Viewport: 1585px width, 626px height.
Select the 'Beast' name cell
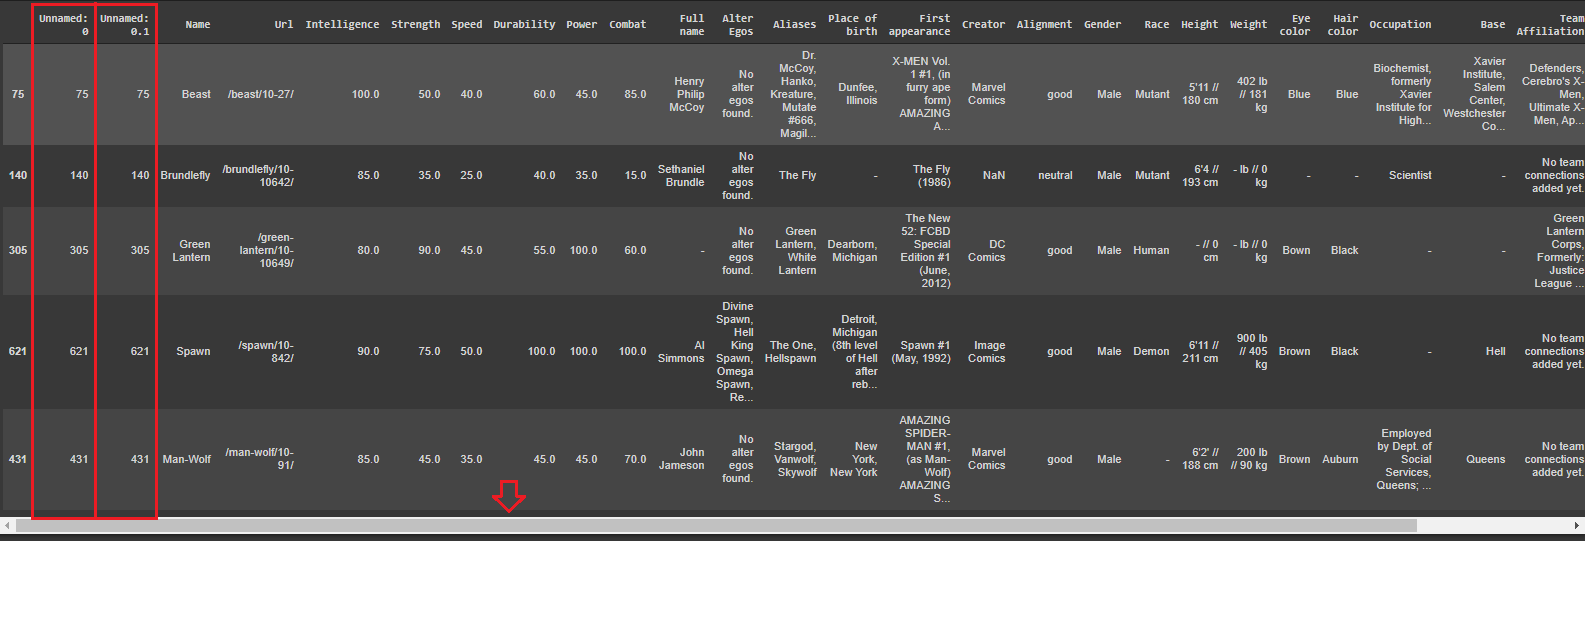(196, 94)
